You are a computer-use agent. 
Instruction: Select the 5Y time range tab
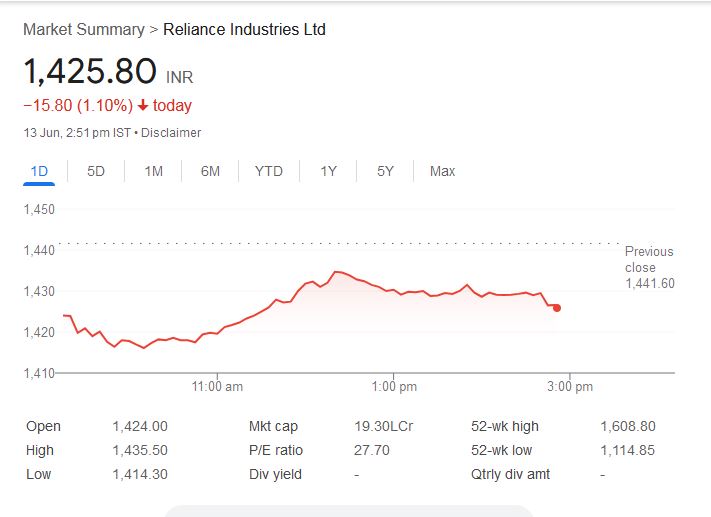click(385, 171)
